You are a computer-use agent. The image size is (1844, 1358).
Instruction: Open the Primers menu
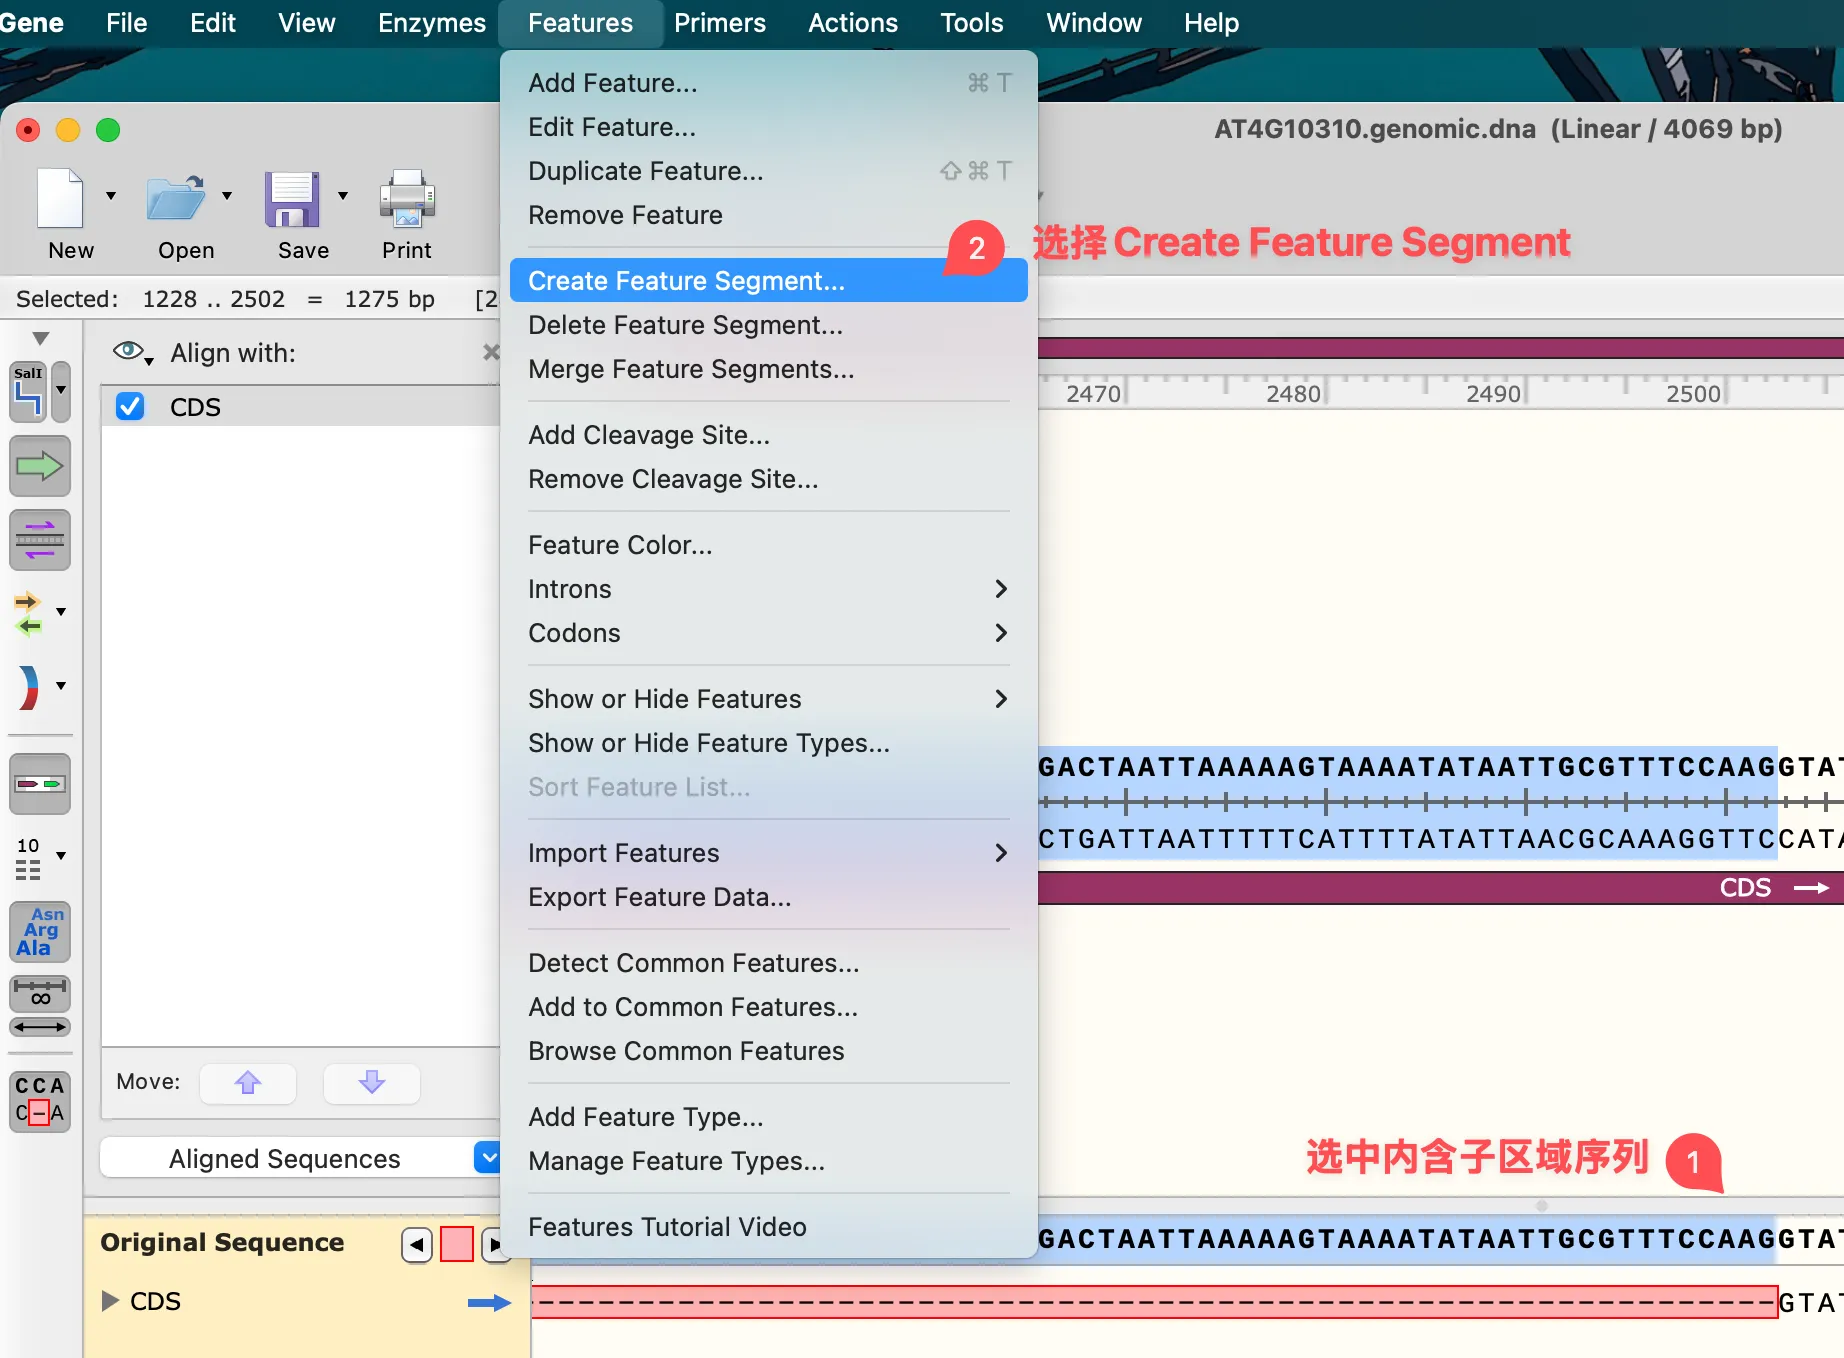click(x=719, y=23)
